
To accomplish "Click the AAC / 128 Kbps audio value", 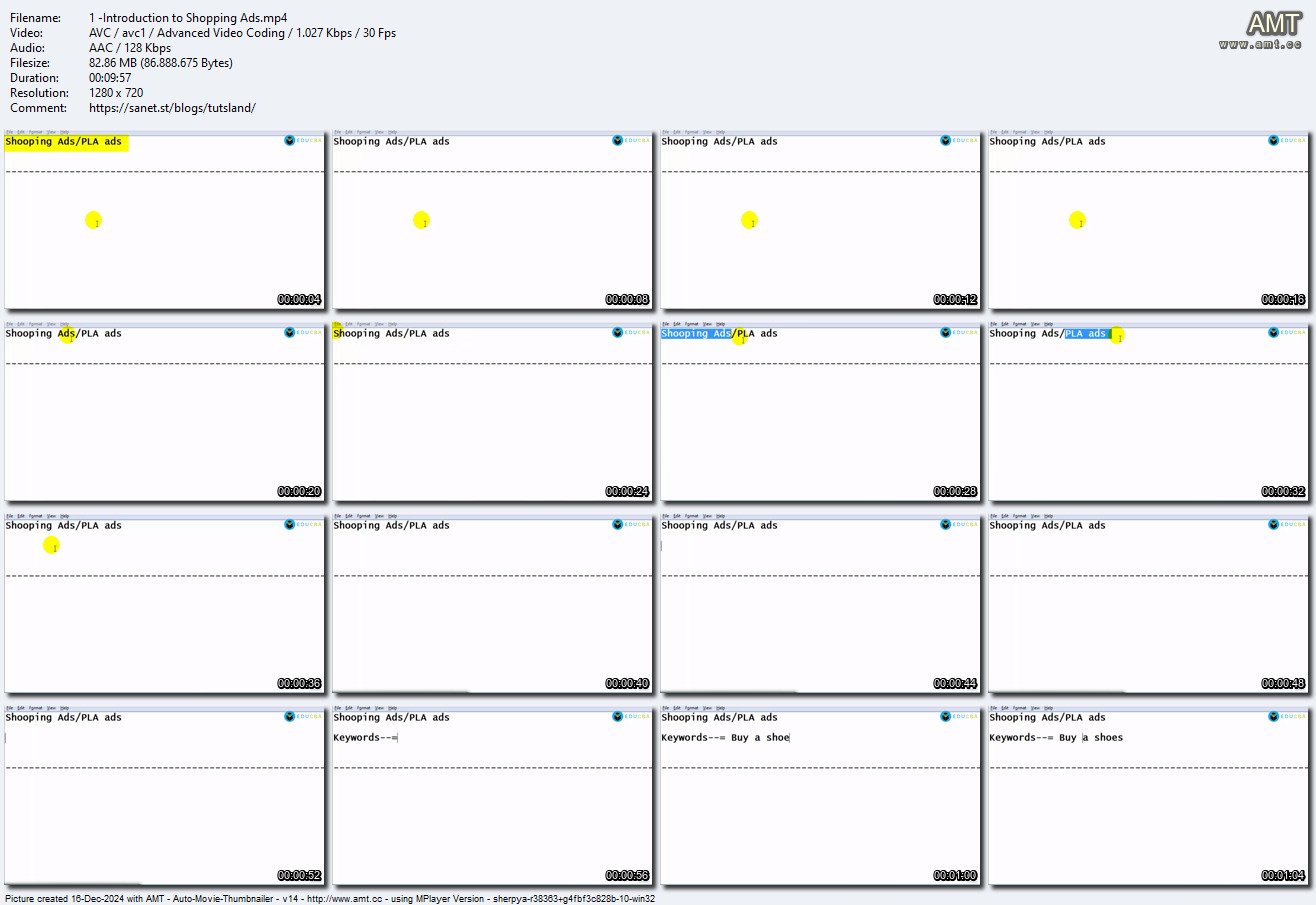I will coord(130,48).
